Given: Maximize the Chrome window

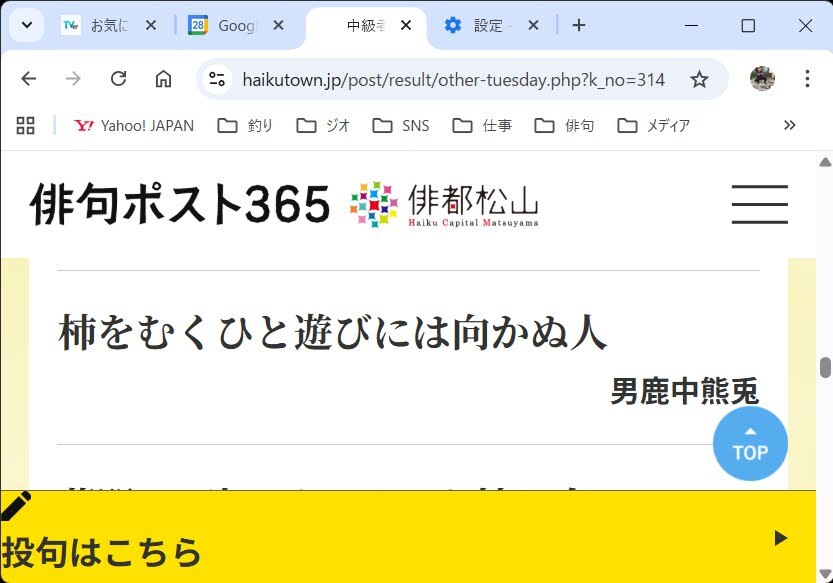Looking at the screenshot, I should pos(748,25).
